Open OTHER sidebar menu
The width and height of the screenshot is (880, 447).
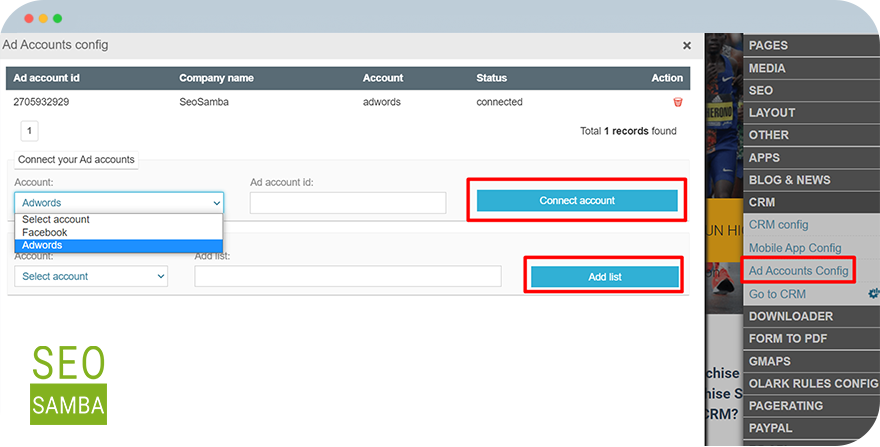point(811,135)
